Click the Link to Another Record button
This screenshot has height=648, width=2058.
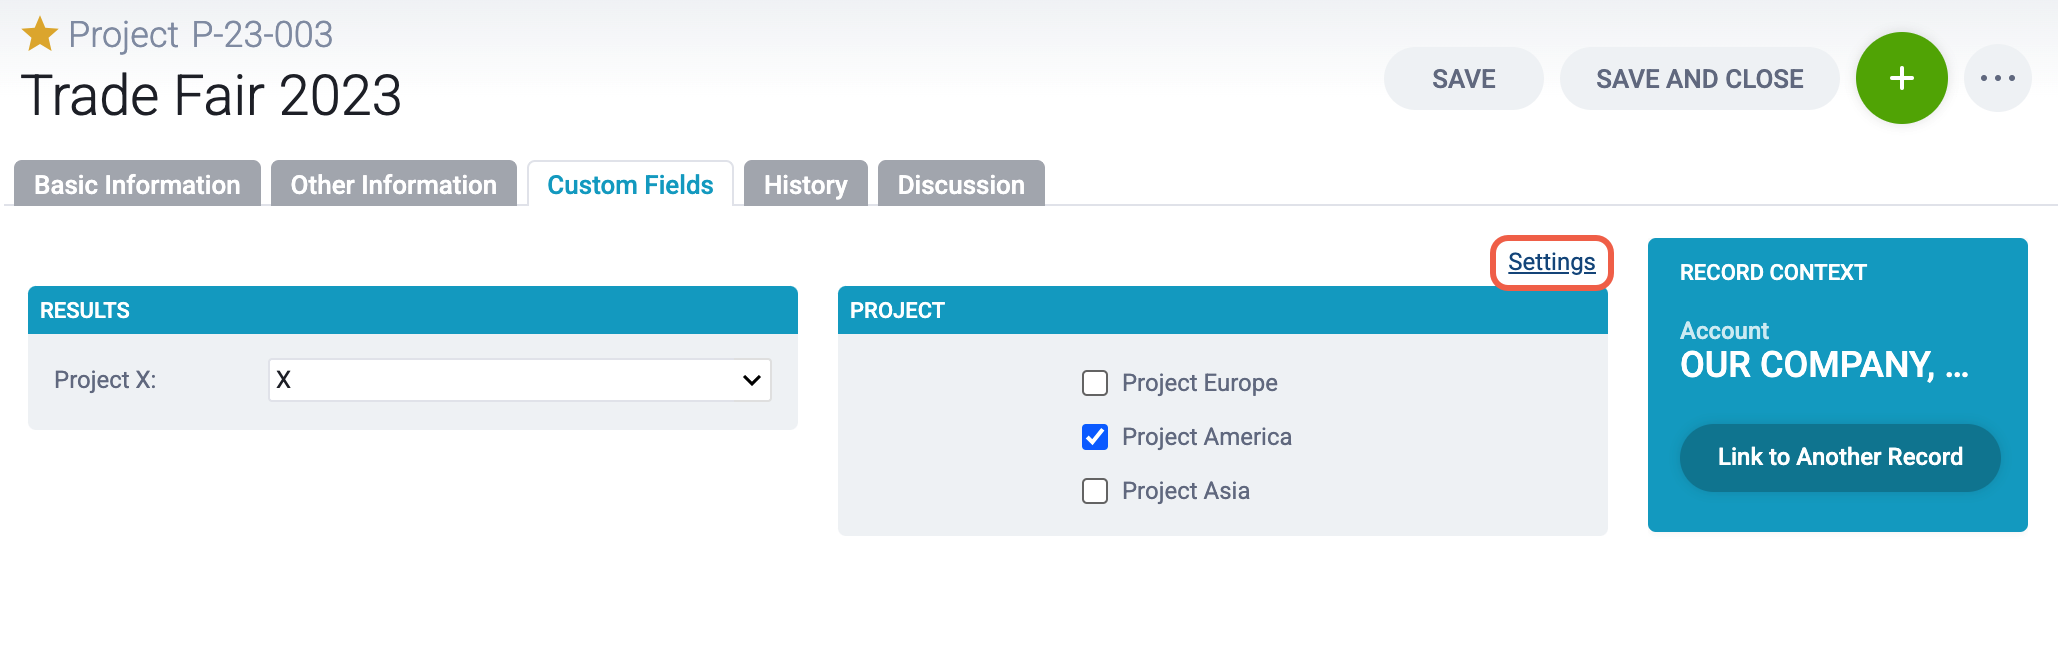1840,457
